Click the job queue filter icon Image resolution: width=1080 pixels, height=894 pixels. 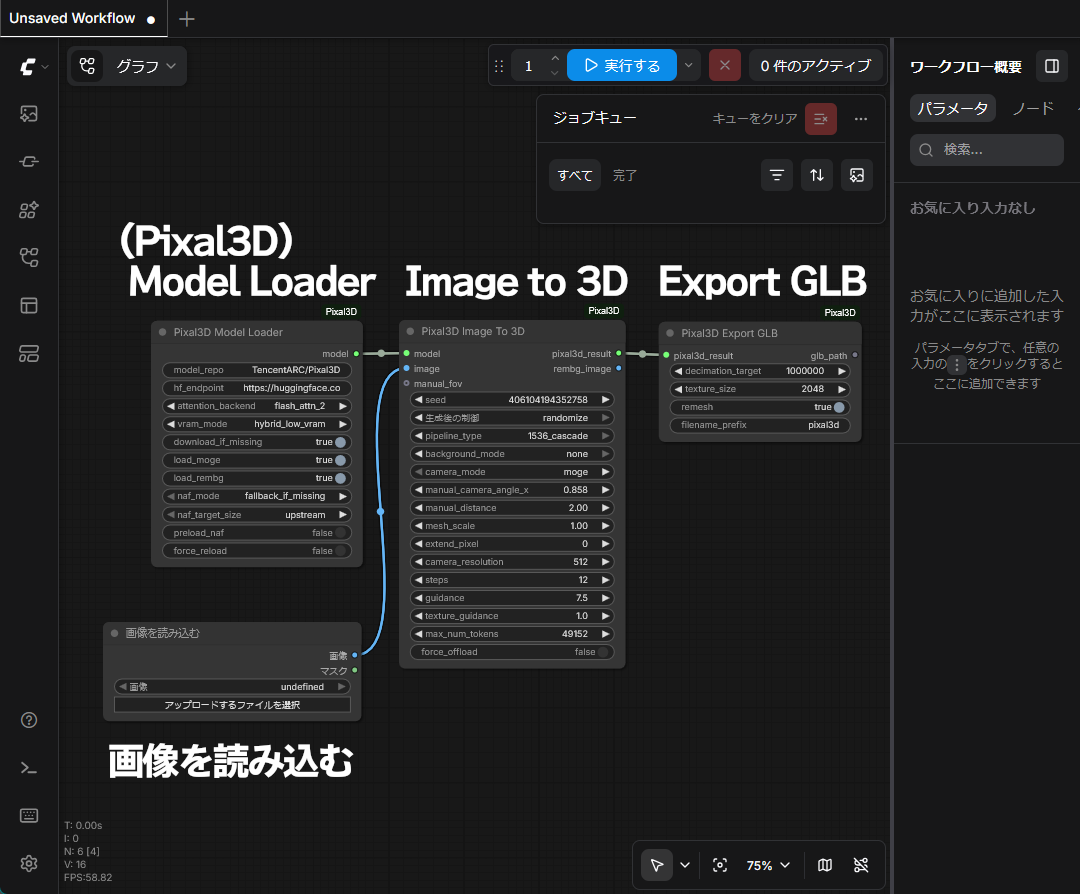[x=777, y=175]
